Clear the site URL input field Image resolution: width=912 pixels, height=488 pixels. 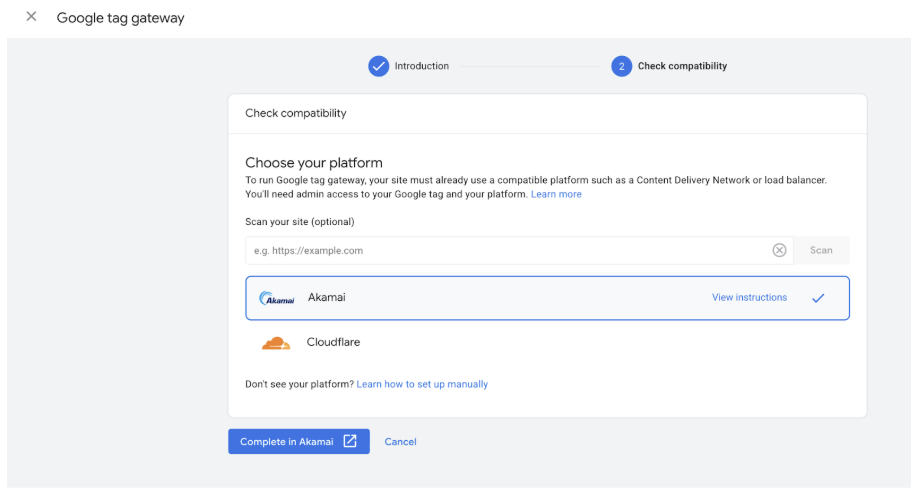pyautogui.click(x=779, y=250)
